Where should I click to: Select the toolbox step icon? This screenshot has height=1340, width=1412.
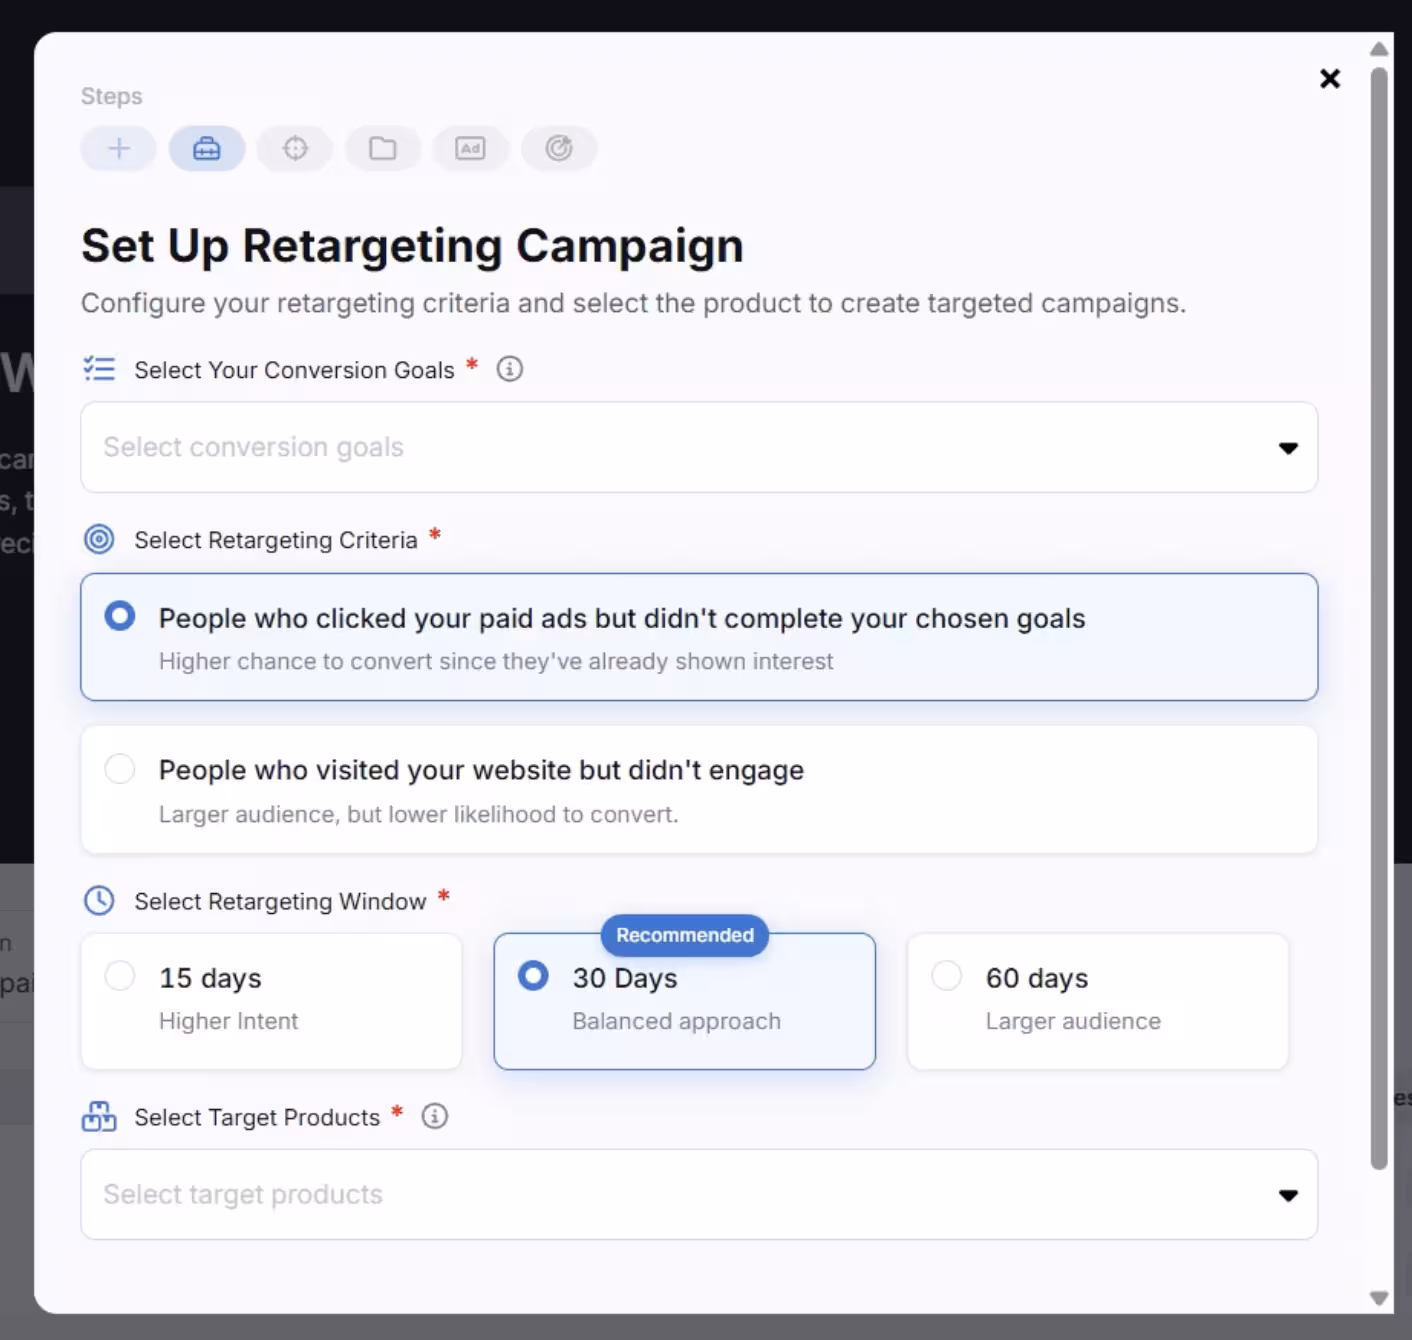206,149
